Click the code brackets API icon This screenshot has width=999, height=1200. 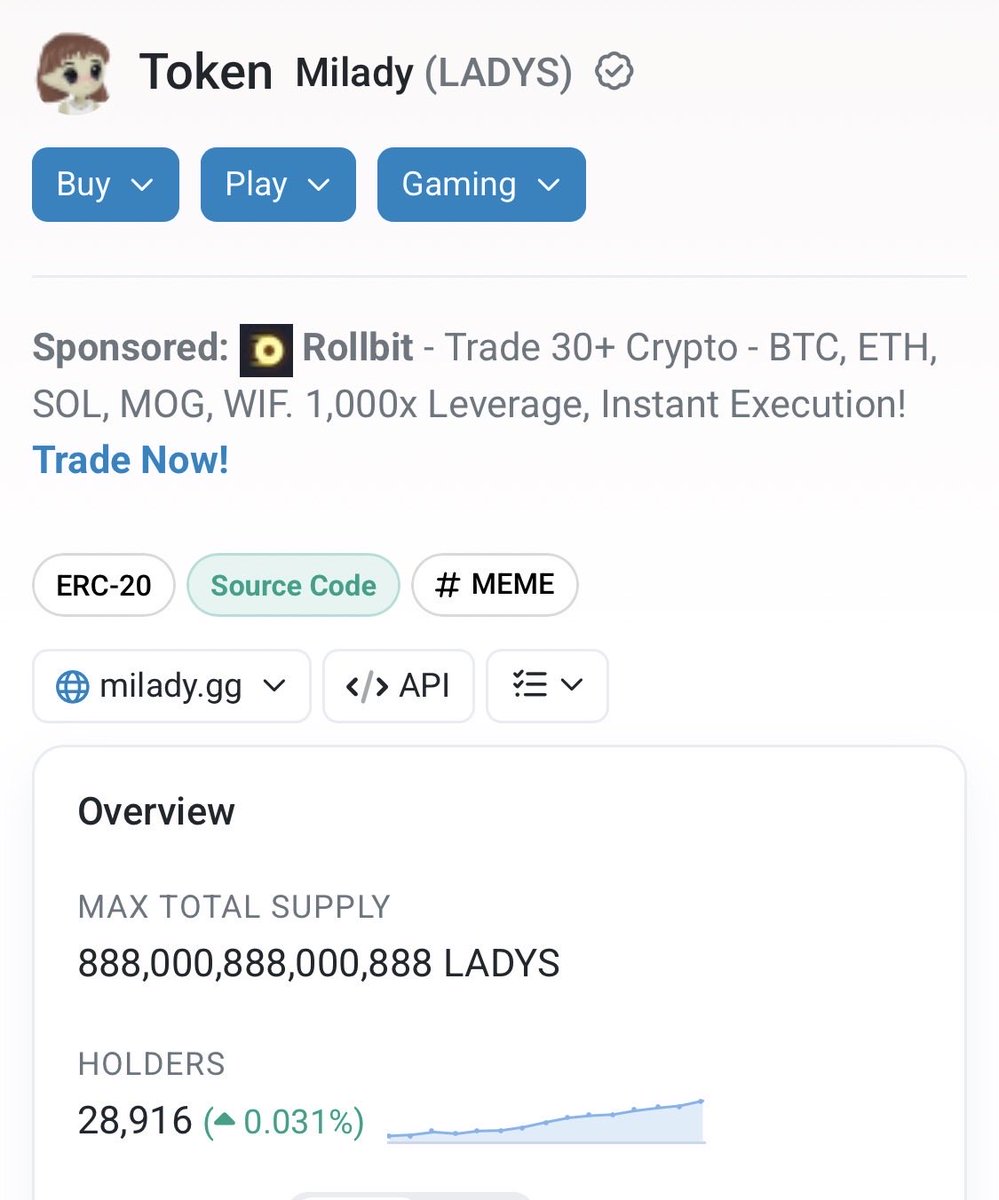click(x=365, y=687)
